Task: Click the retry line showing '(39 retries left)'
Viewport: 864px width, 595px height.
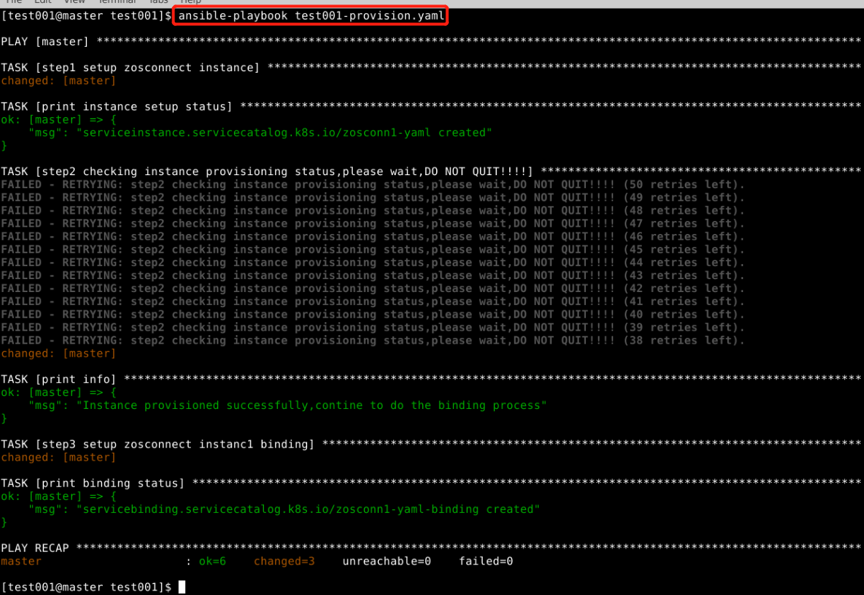Action: 372,327
